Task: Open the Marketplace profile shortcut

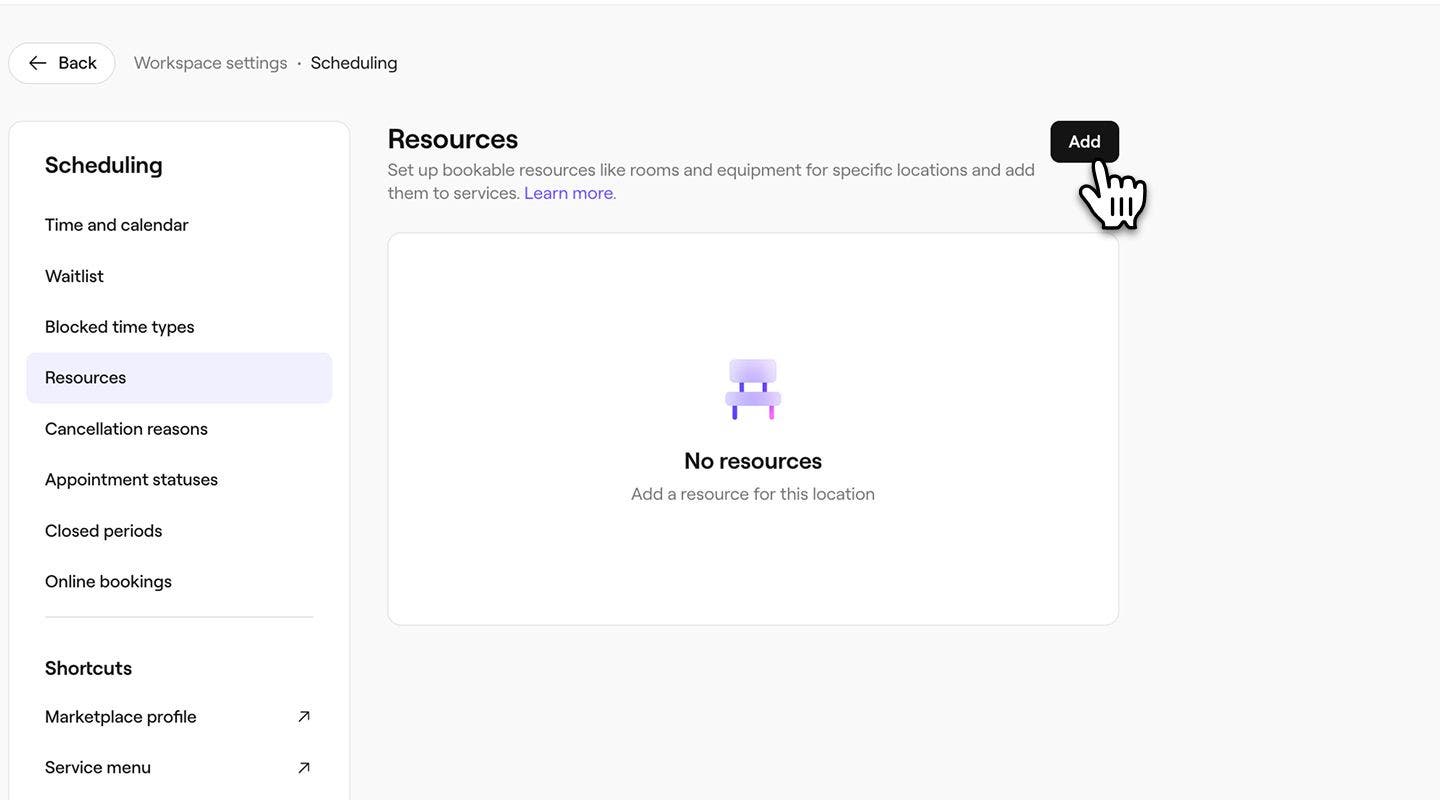Action: coord(179,717)
